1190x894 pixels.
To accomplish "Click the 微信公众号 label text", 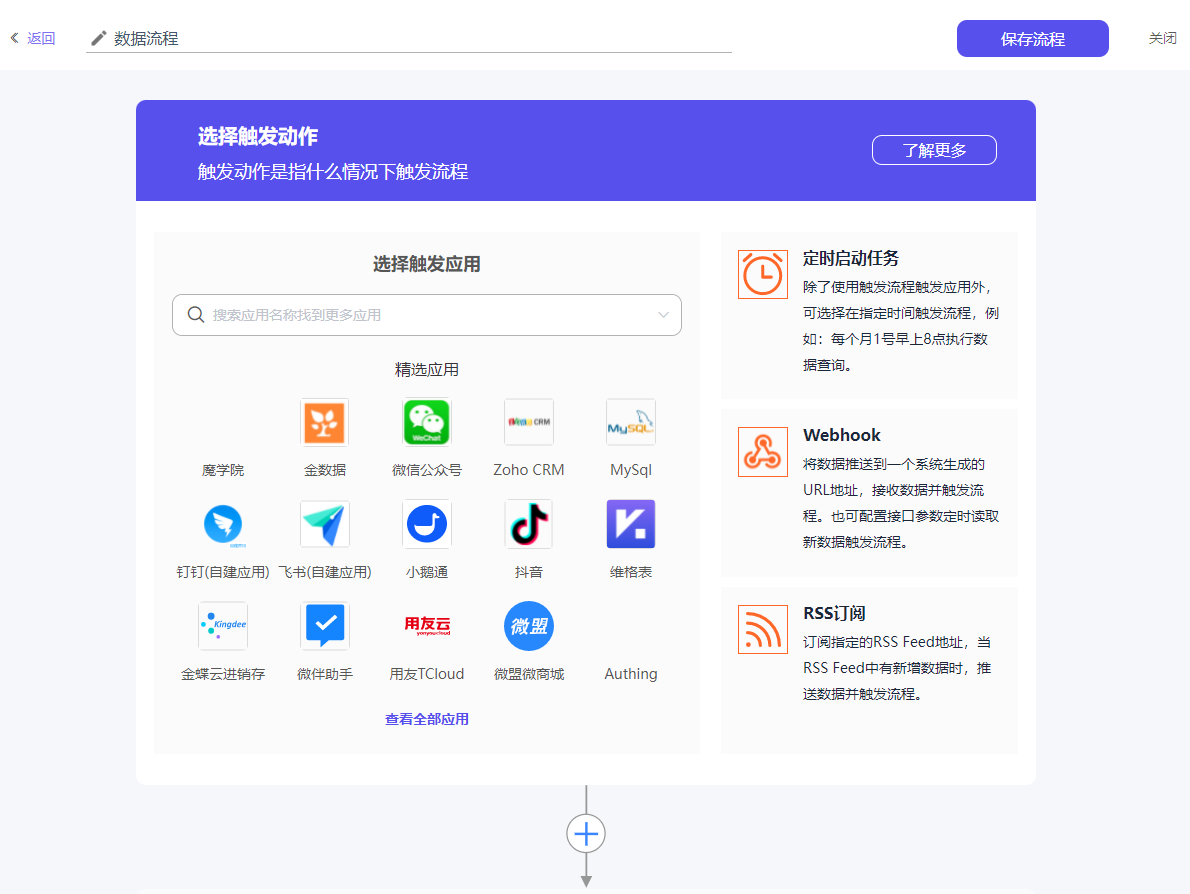I will coord(427,470).
